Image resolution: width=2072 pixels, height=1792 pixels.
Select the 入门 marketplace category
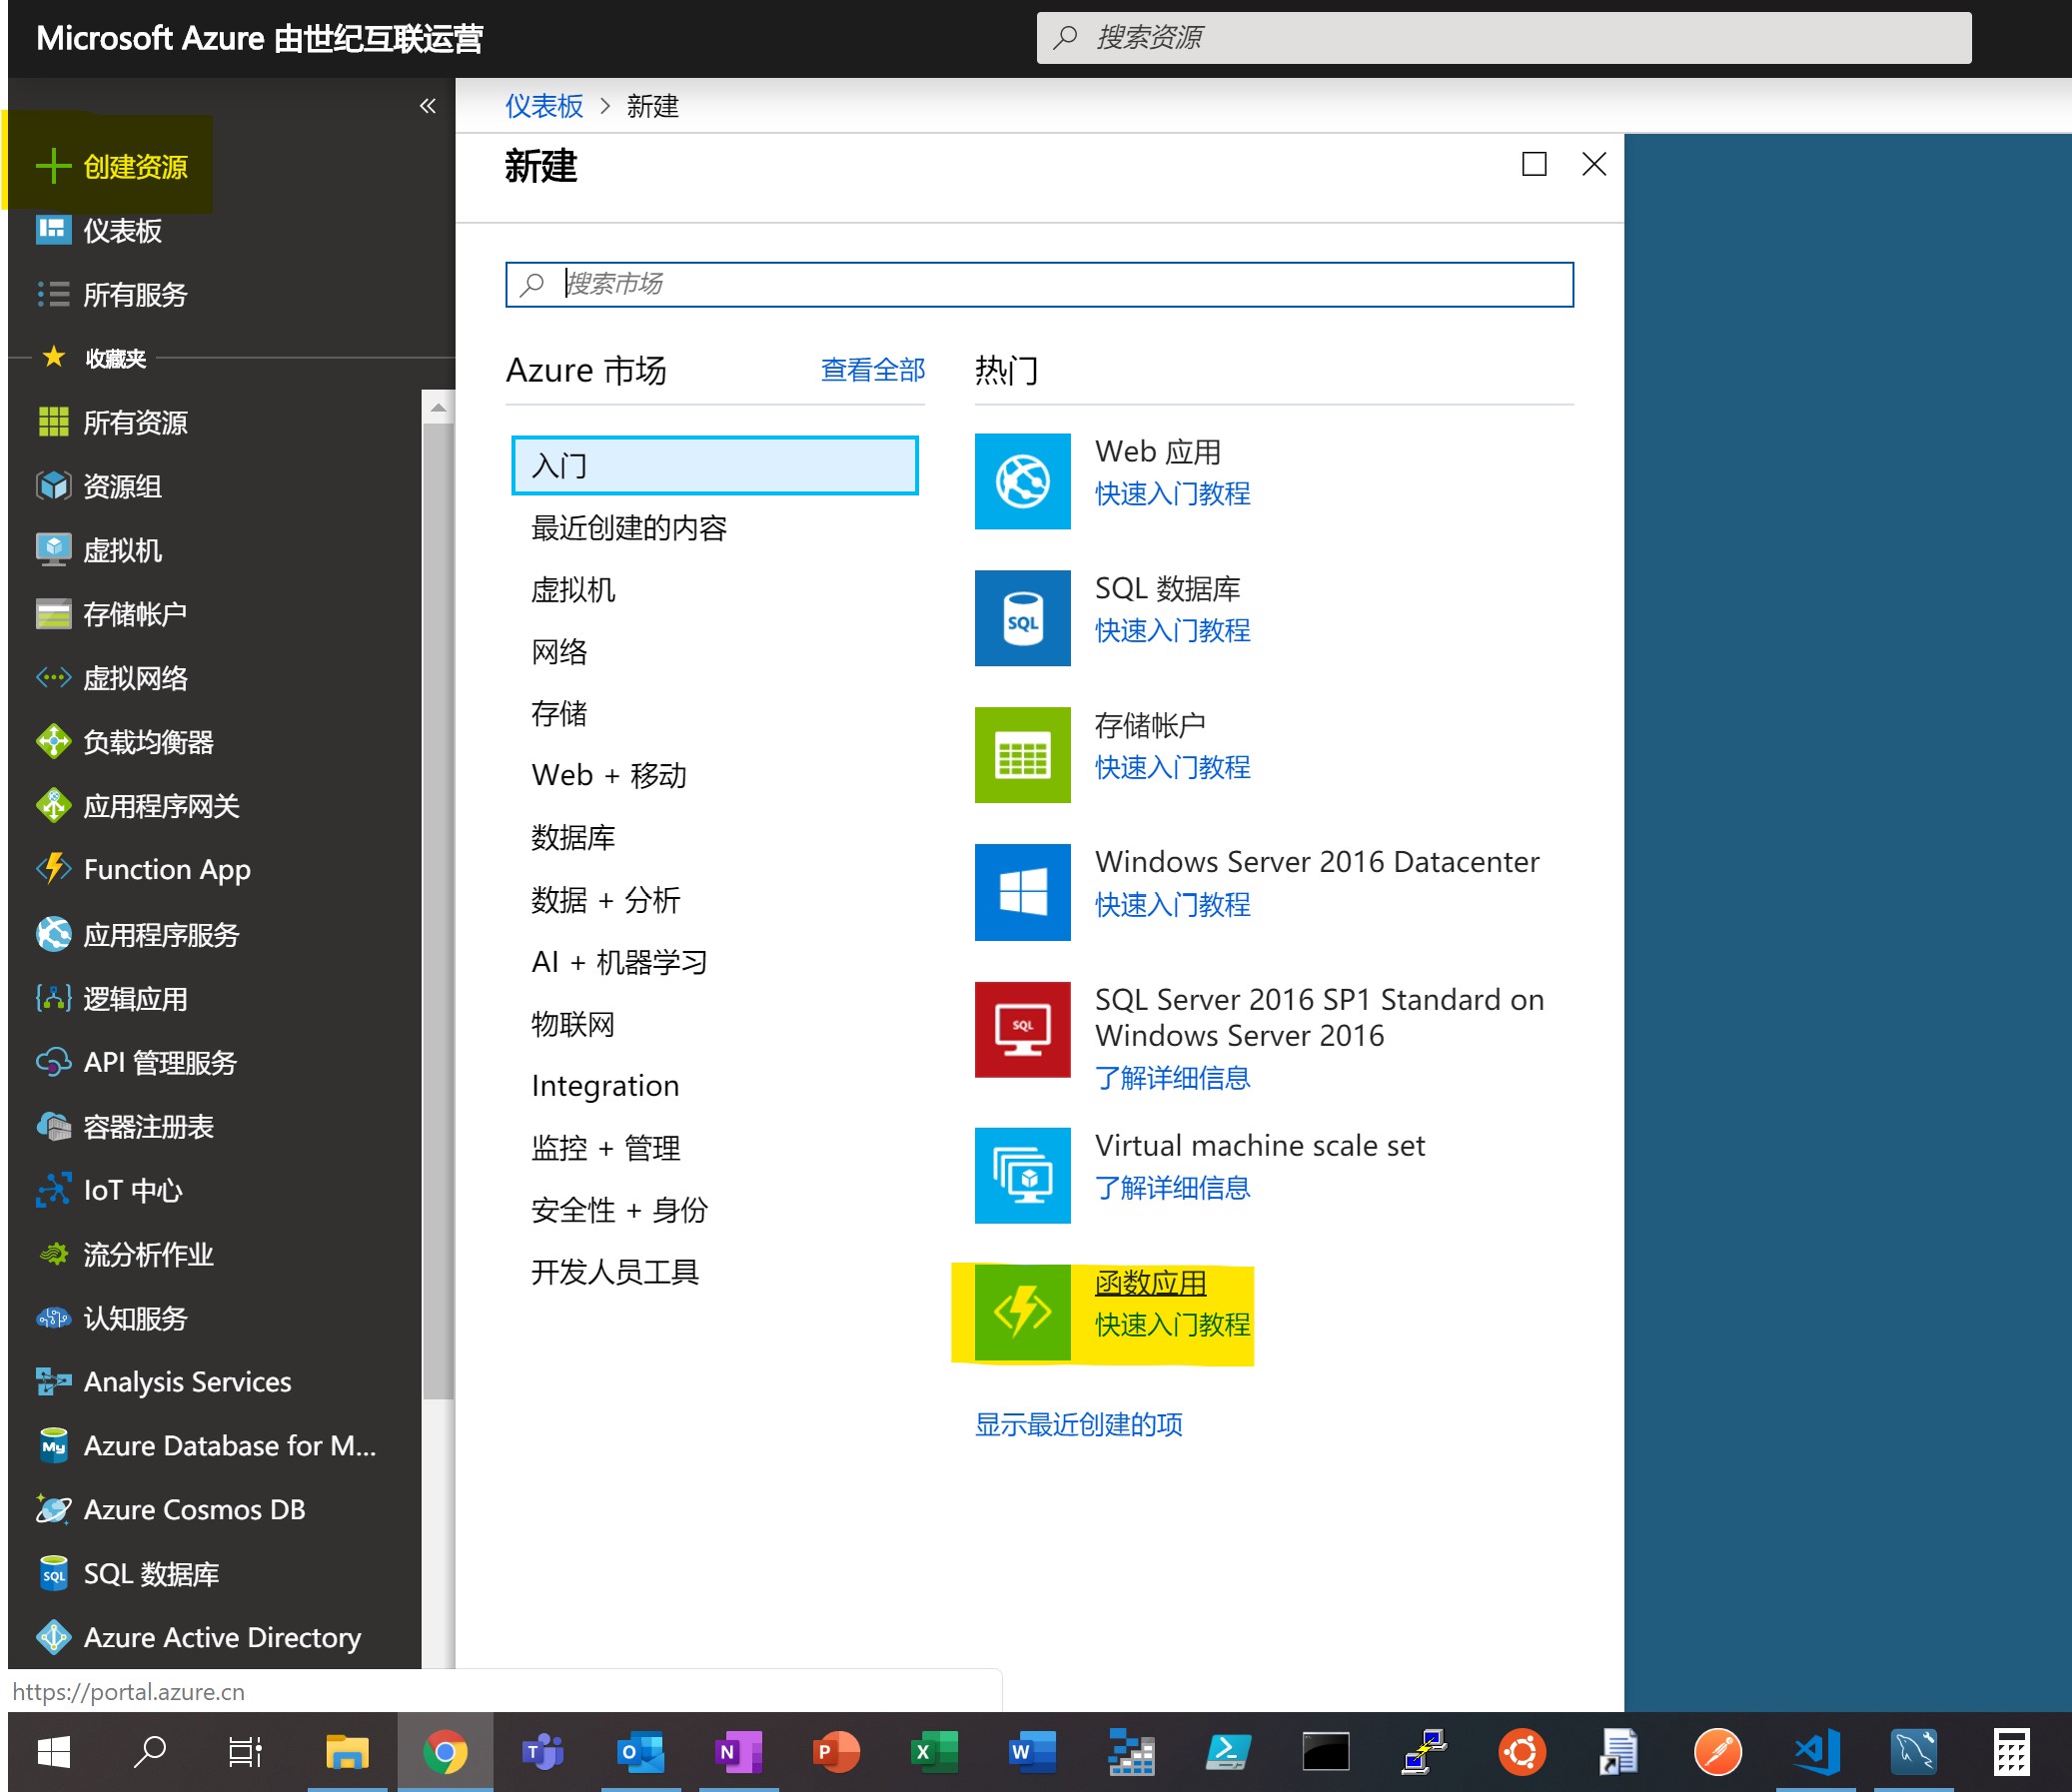point(714,465)
